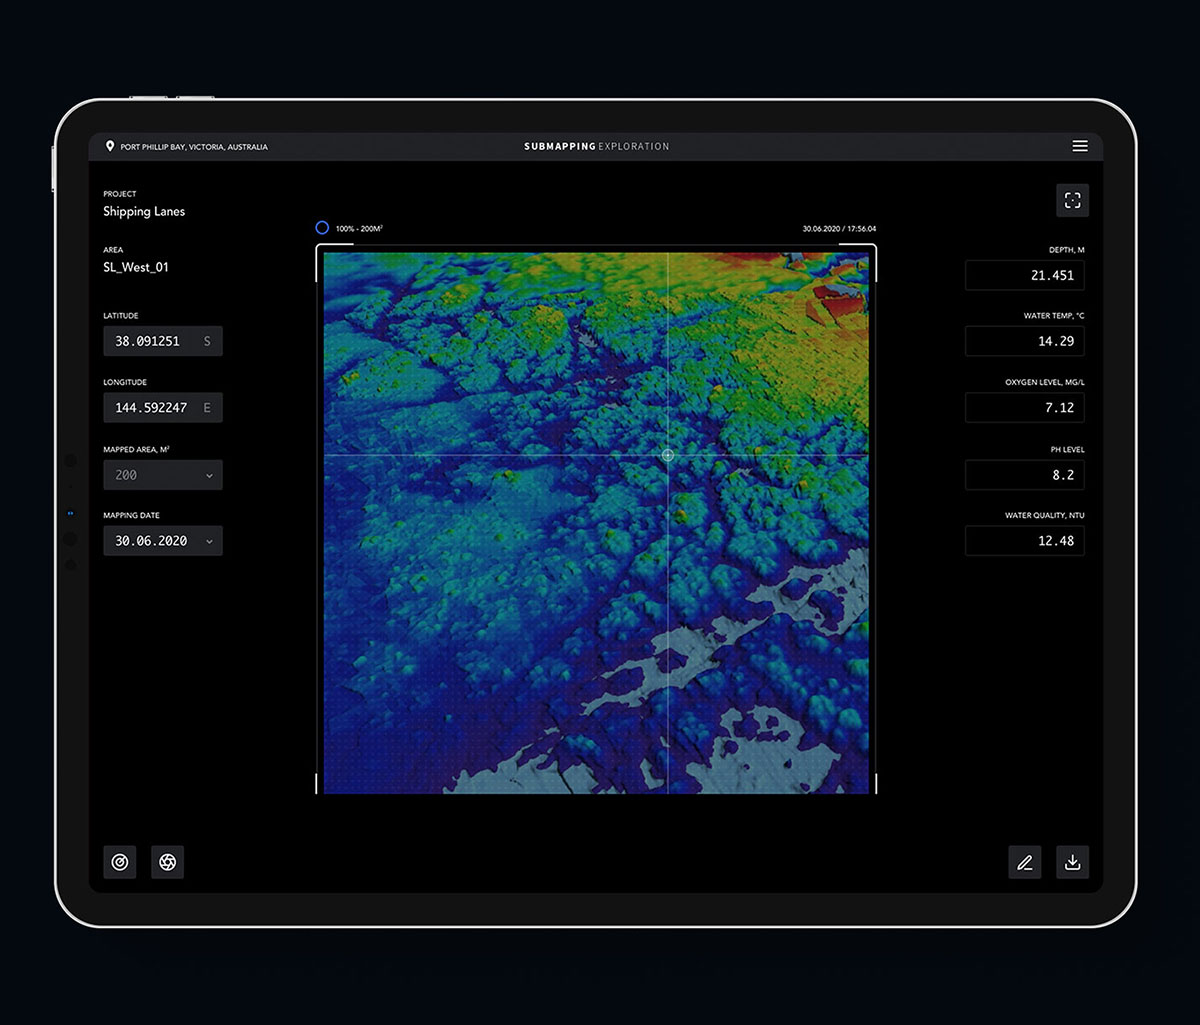Click the longitude E hemisphere indicator
This screenshot has height=1025, width=1200.
pyautogui.click(x=207, y=408)
